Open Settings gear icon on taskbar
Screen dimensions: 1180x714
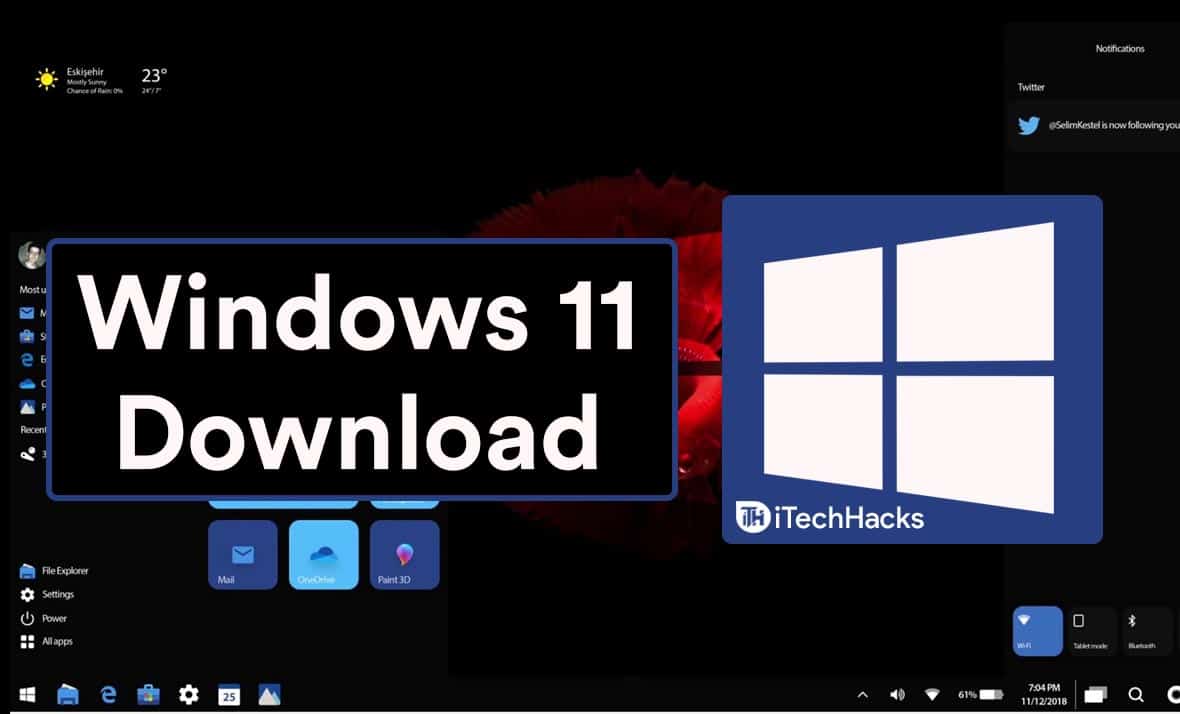click(x=188, y=694)
